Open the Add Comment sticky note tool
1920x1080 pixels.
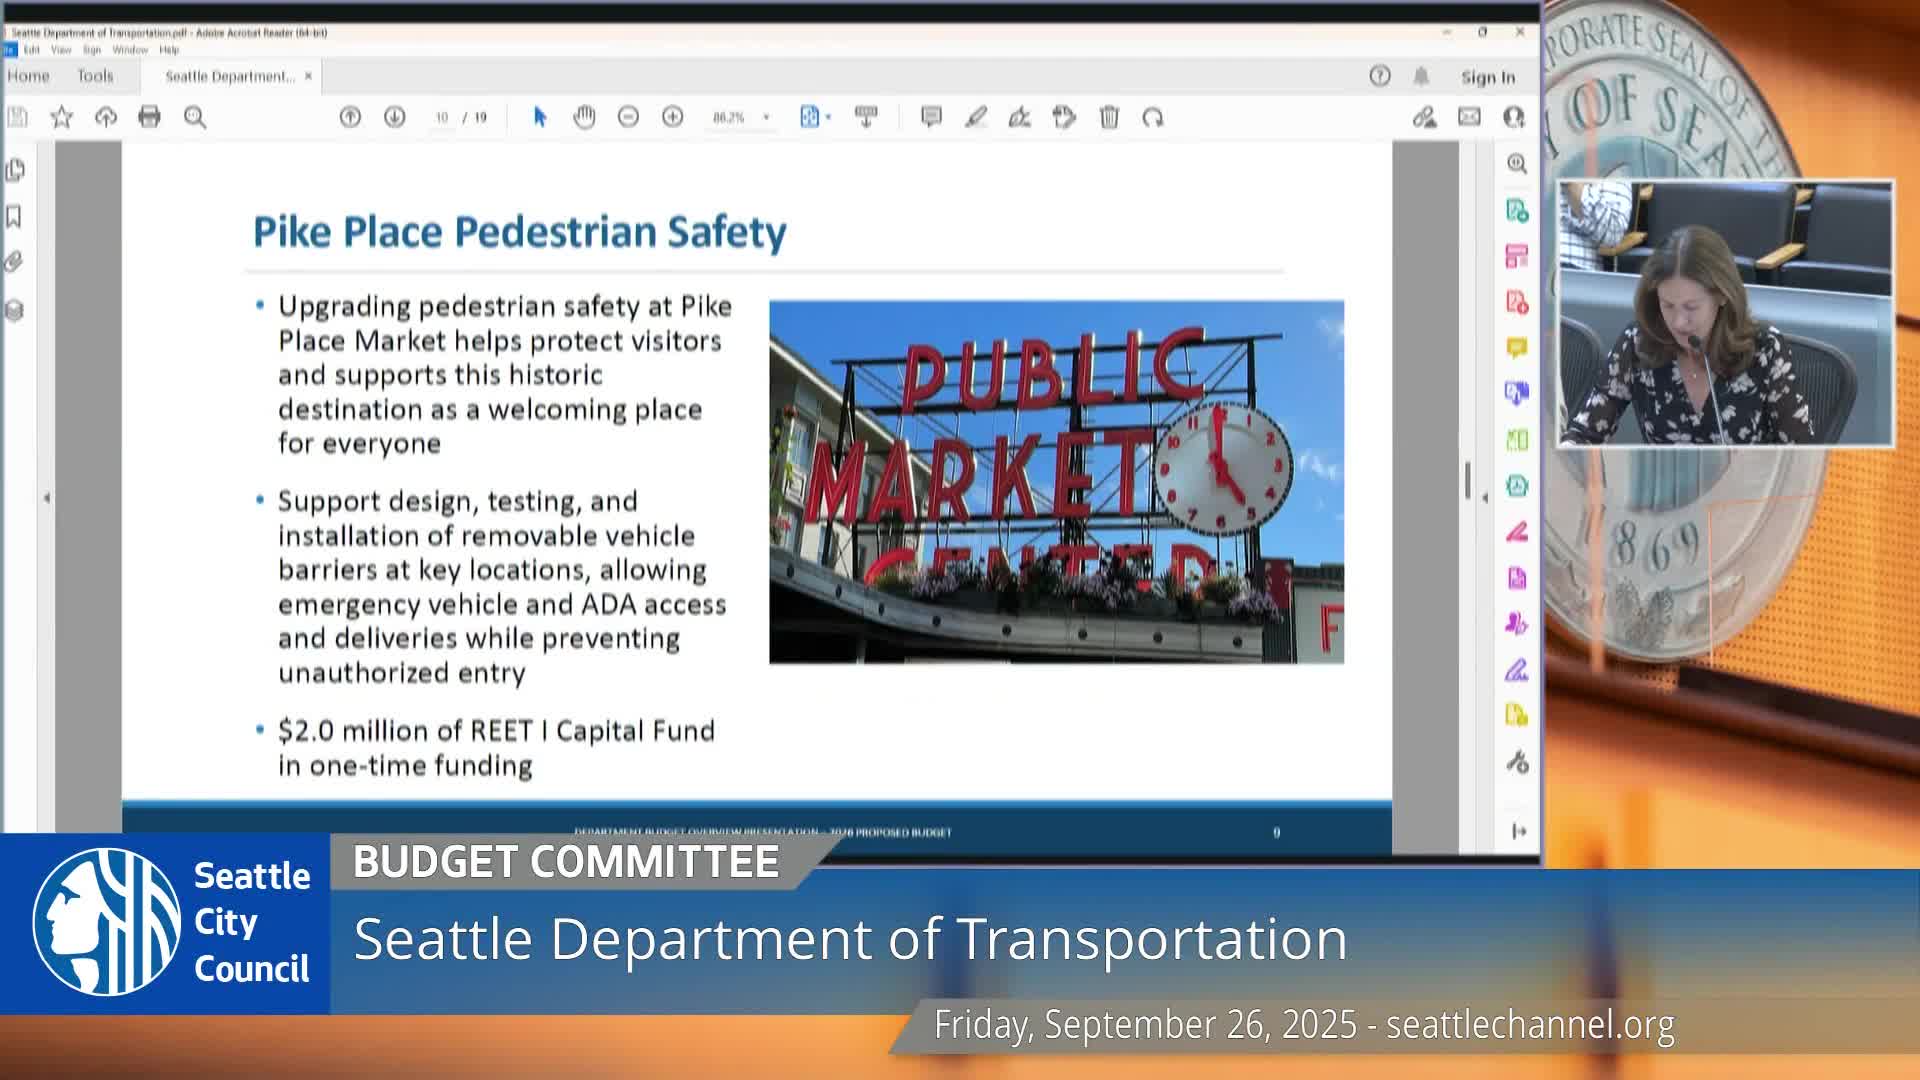coord(930,117)
